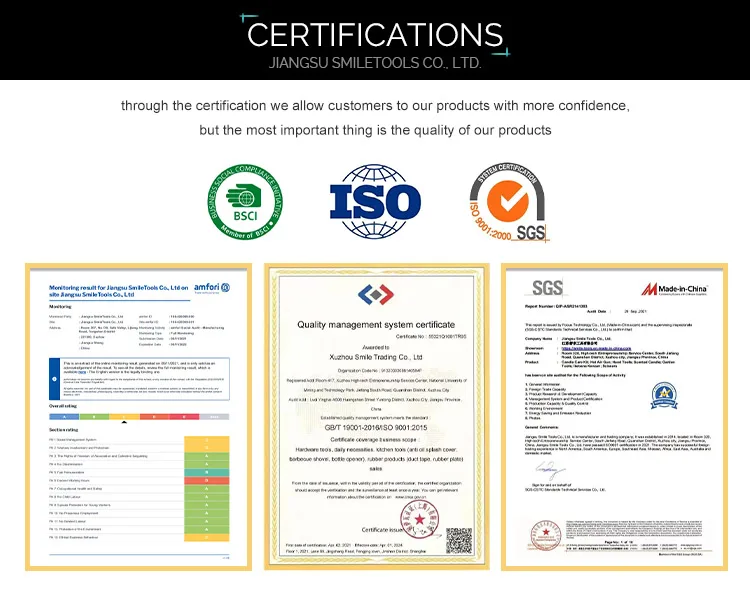Click the red D rating cell
This screenshot has width=750, height=616.
pyautogui.click(x=207, y=480)
